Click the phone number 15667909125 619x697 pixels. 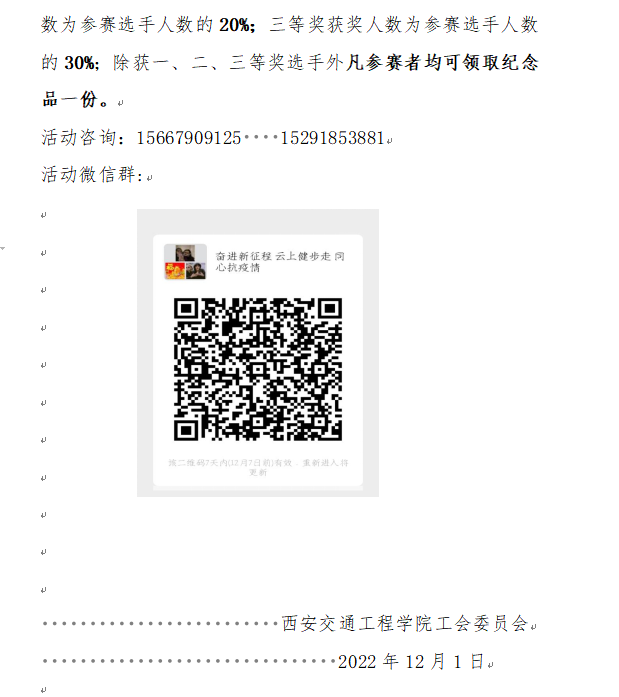pos(188,138)
